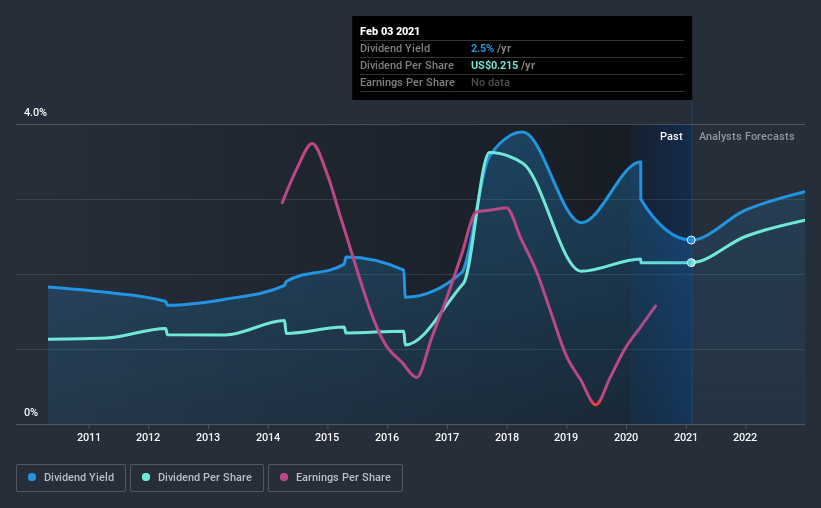
Task: Click the pink Earnings Per Share legend dot
Action: click(284, 477)
